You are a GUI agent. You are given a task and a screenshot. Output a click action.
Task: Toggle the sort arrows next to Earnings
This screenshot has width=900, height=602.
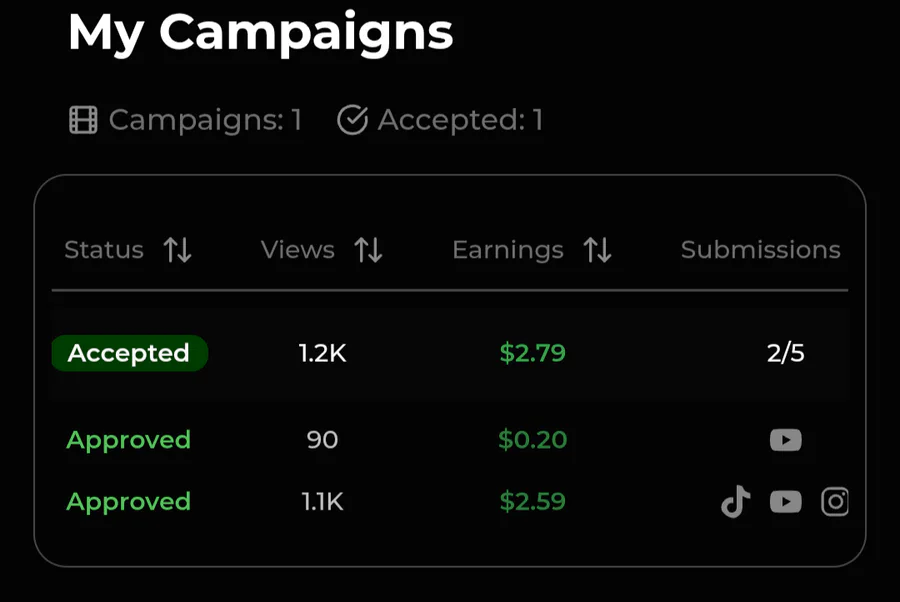pyautogui.click(x=598, y=250)
